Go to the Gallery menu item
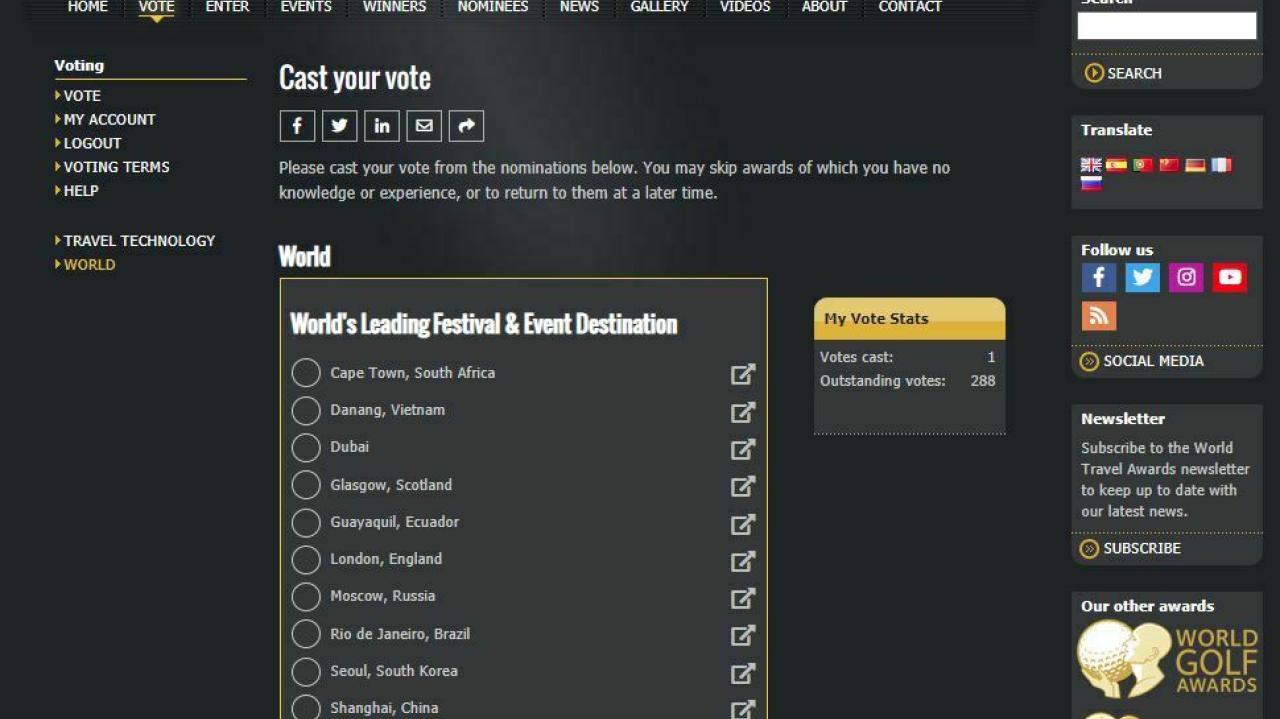This screenshot has height=719, width=1280. tap(659, 7)
